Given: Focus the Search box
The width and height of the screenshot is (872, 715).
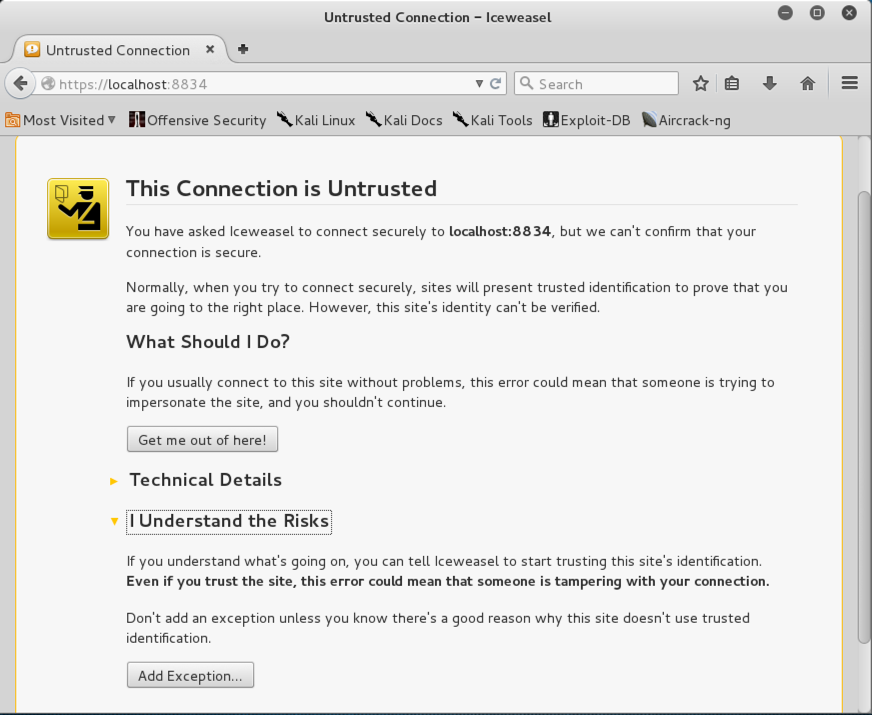Looking at the screenshot, I should click(x=596, y=84).
